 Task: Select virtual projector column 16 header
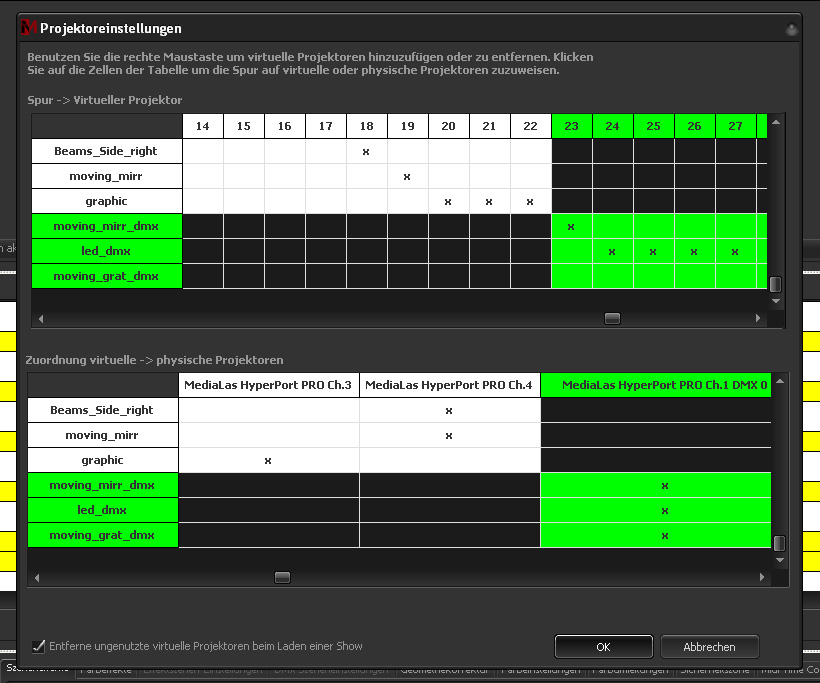click(284, 126)
